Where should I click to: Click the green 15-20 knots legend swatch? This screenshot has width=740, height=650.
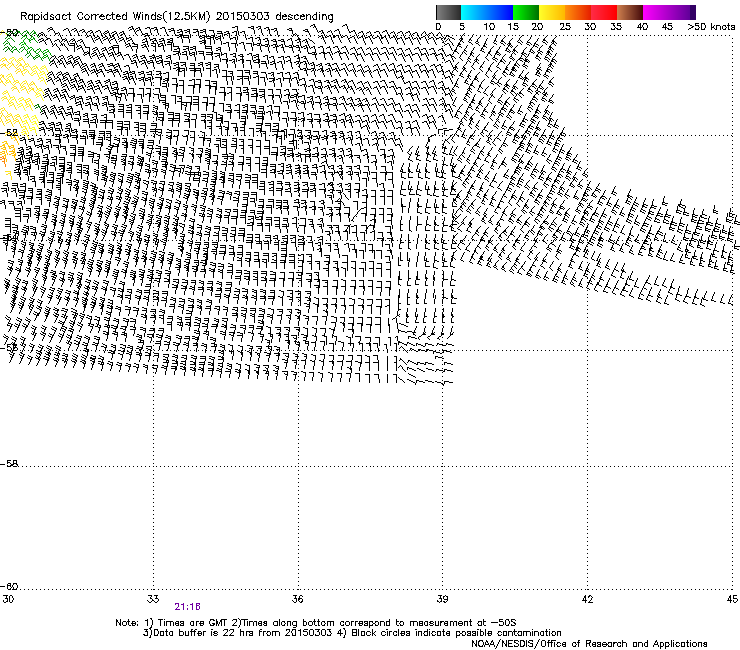[x=526, y=12]
